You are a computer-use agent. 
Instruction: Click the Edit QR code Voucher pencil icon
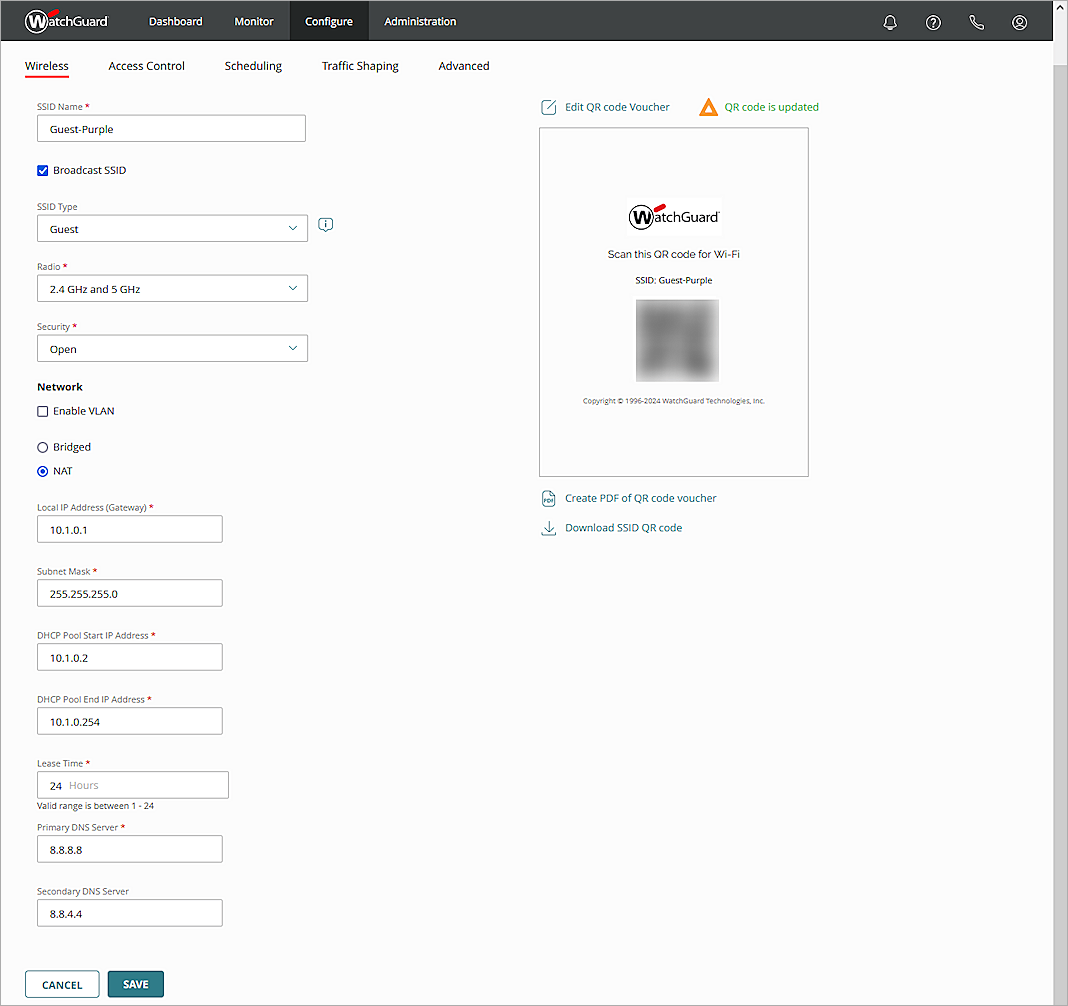coord(549,107)
